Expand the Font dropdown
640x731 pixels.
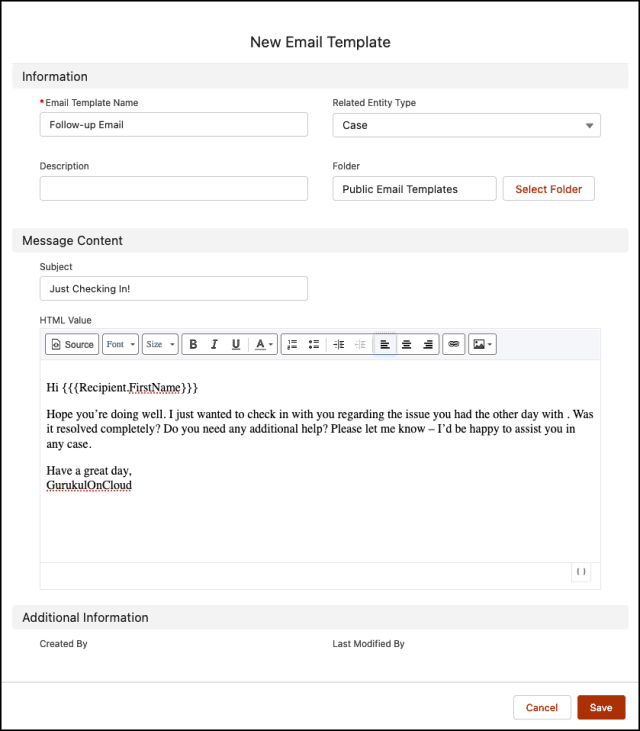(120, 344)
